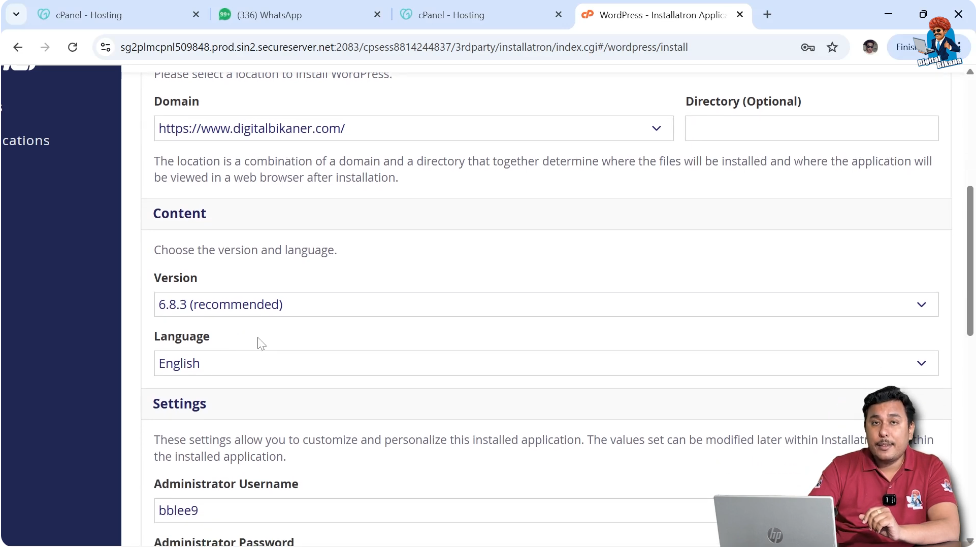Viewport: 977px width, 549px height.
Task: Click the Content section heading
Action: click(179, 214)
